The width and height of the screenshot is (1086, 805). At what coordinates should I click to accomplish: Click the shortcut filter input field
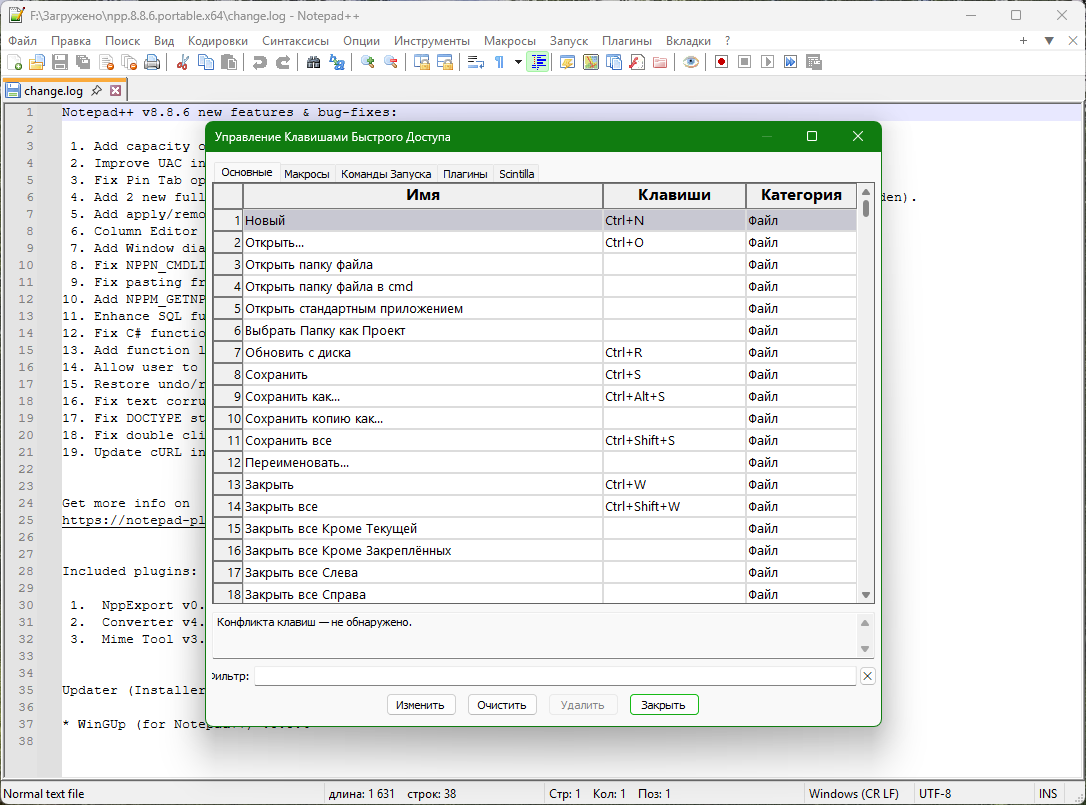(x=555, y=677)
